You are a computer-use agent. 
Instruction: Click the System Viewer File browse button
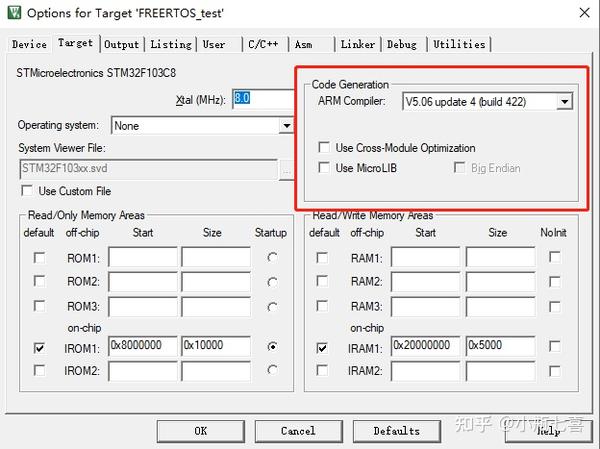[285, 170]
